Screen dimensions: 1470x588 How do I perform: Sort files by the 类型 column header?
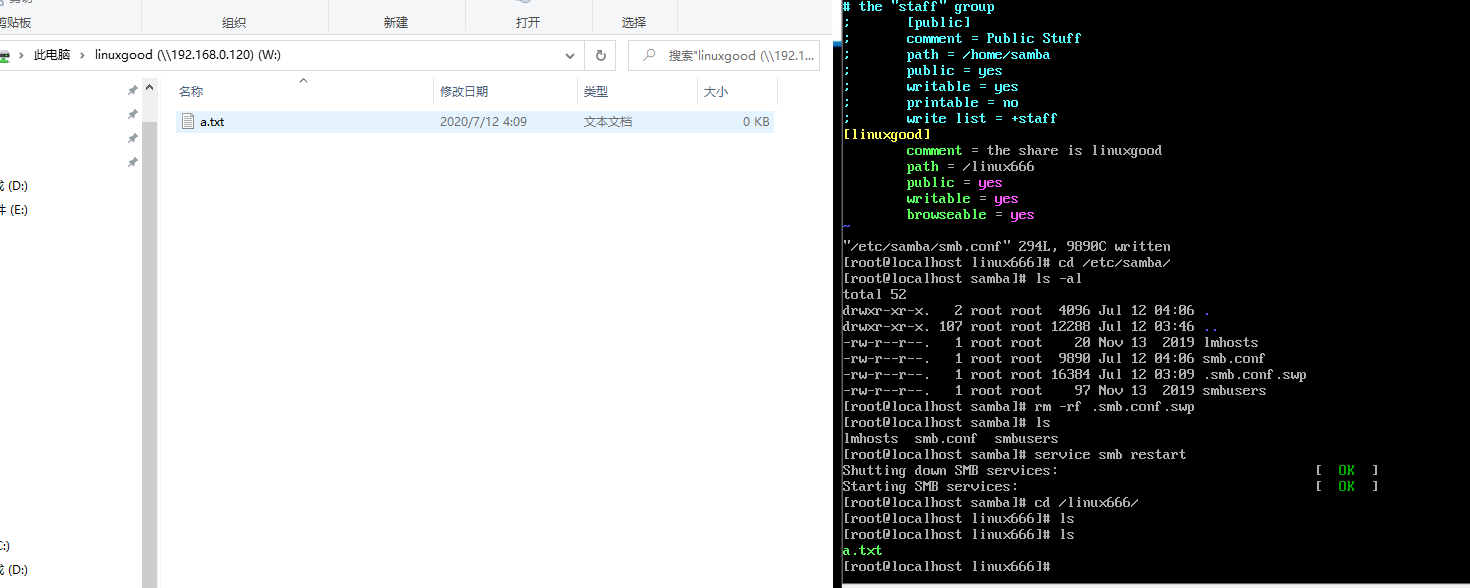coord(596,92)
